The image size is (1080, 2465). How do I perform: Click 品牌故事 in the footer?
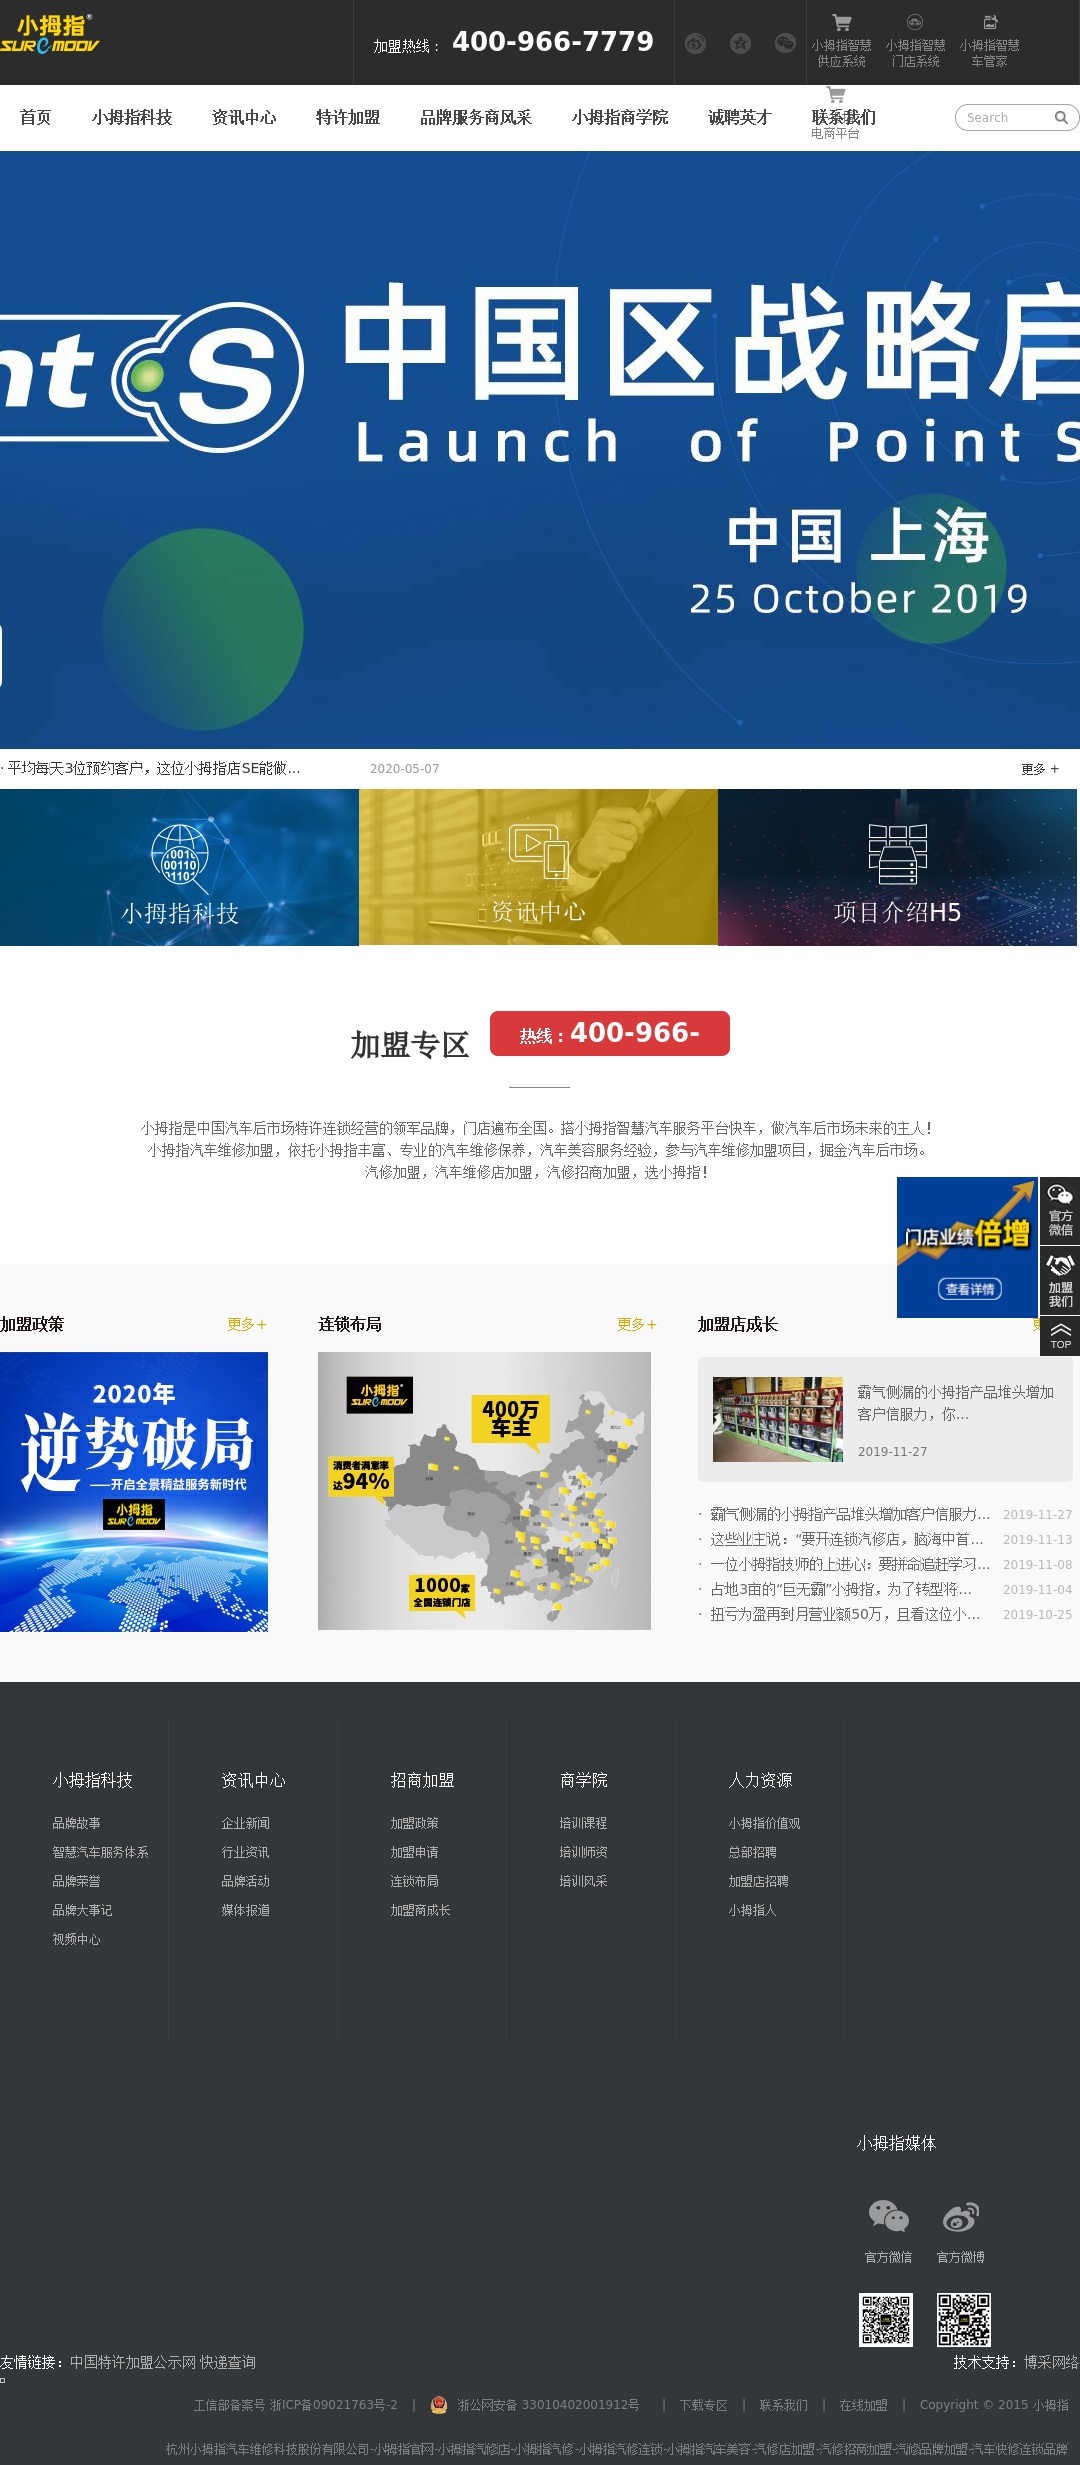(x=76, y=1823)
